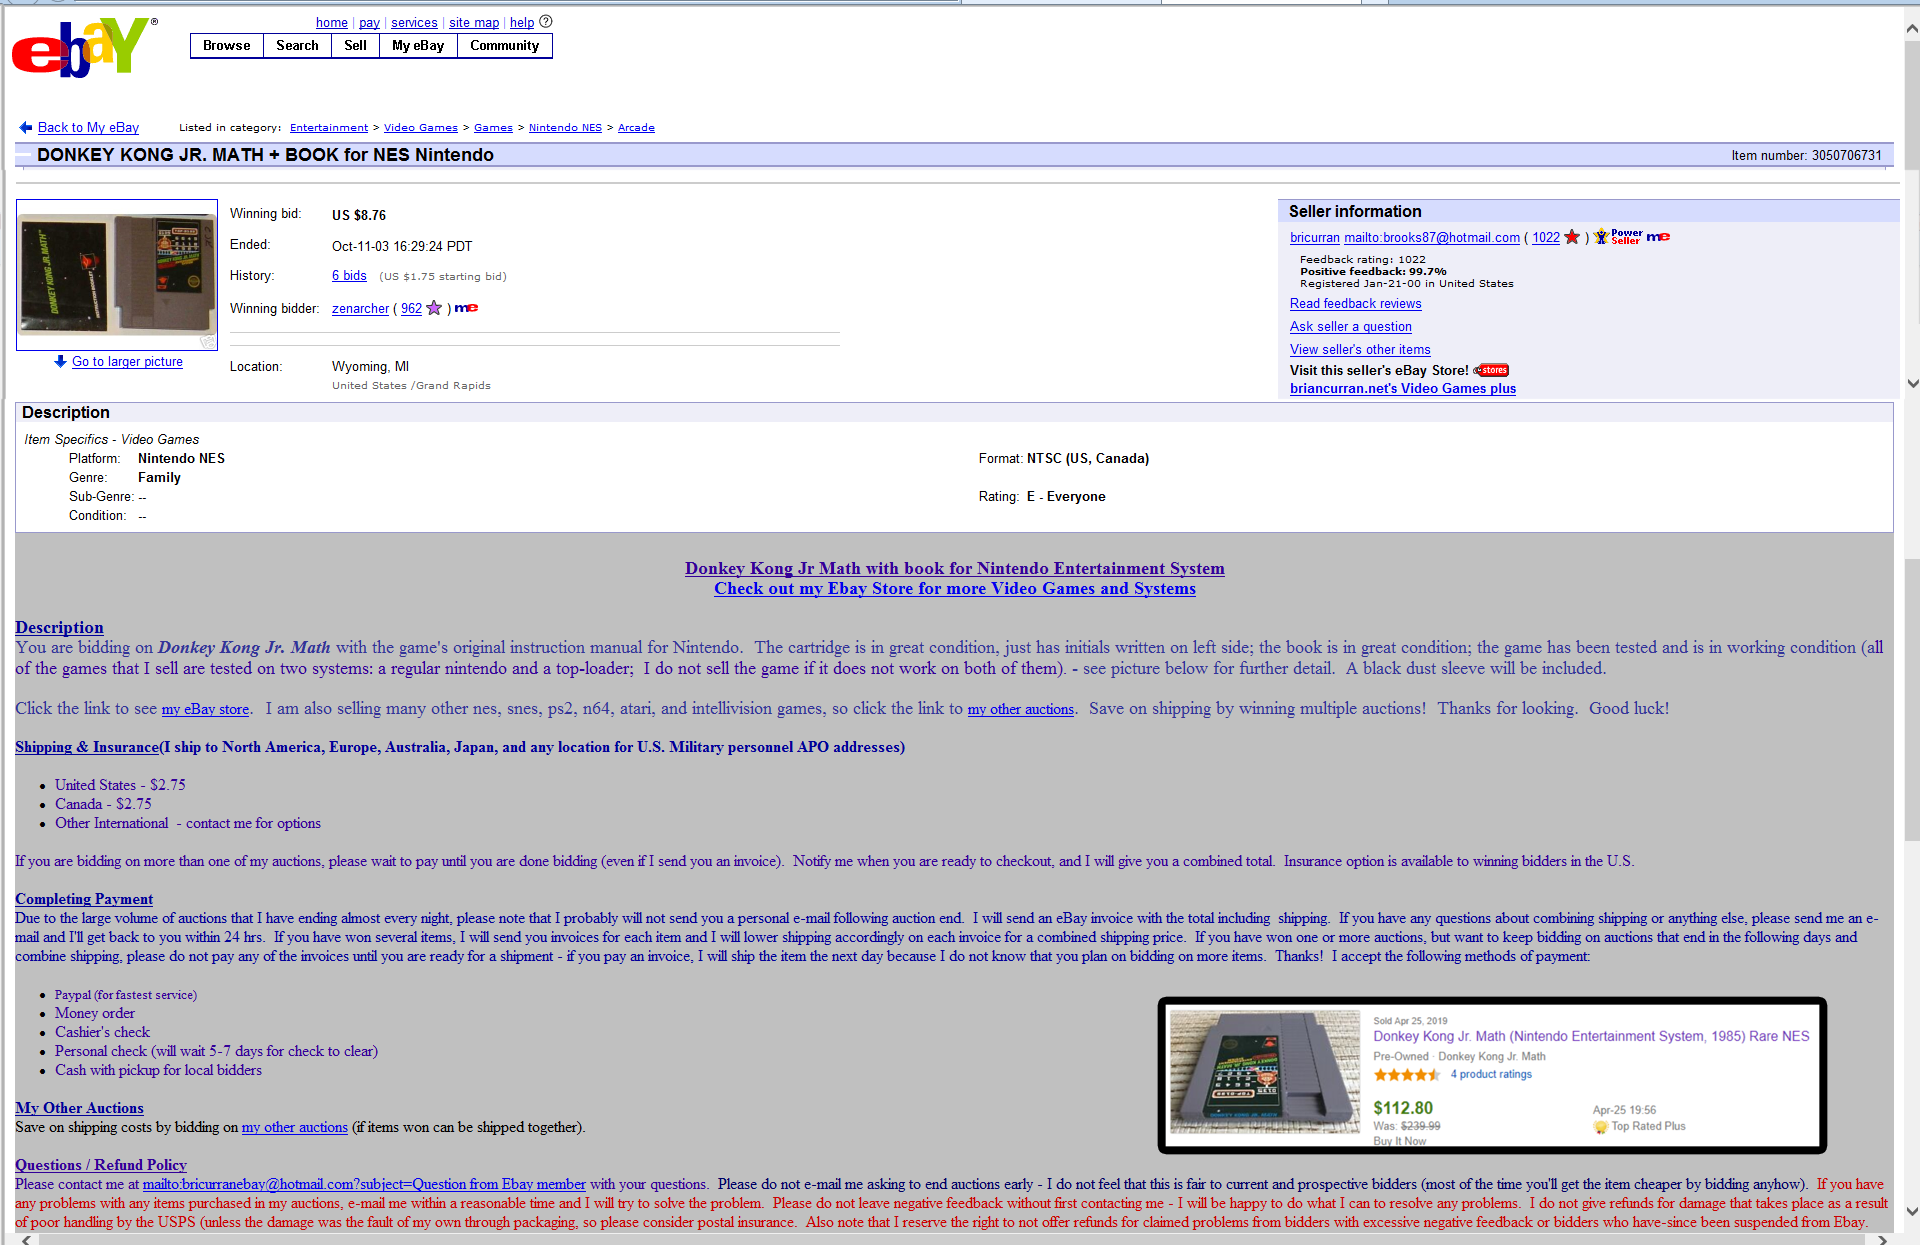Image resolution: width=1920 pixels, height=1245 pixels.
Task: Click the seller's red feedback star icon
Action: click(1572, 237)
